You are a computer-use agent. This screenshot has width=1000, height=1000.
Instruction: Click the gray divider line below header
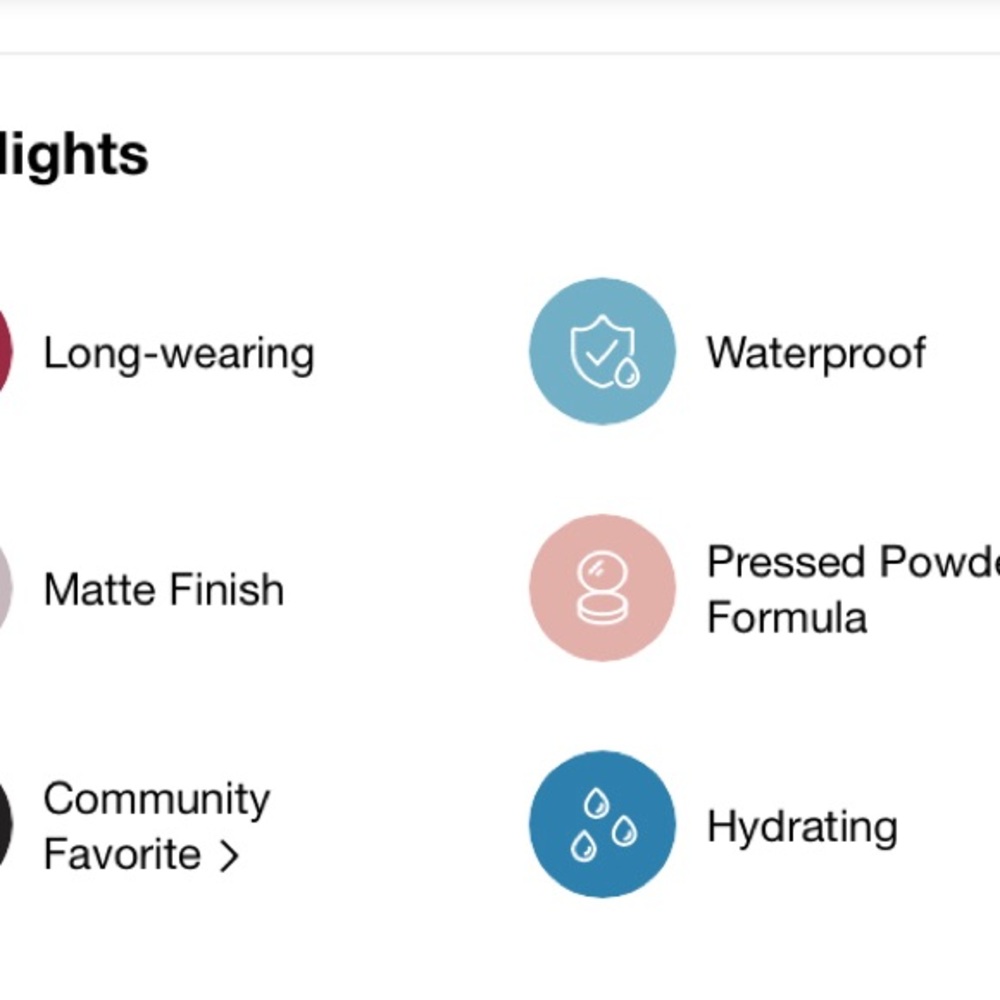click(x=500, y=53)
